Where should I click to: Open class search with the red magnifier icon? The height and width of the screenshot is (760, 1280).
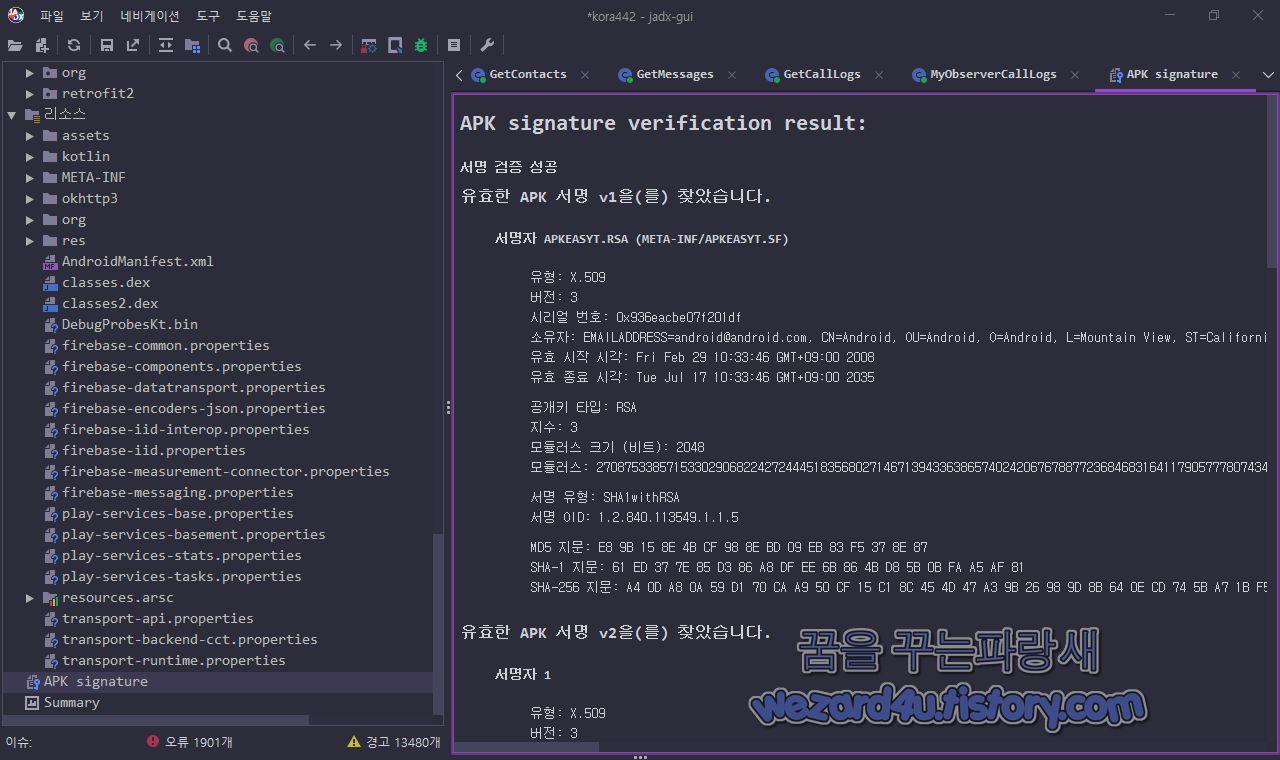click(251, 45)
